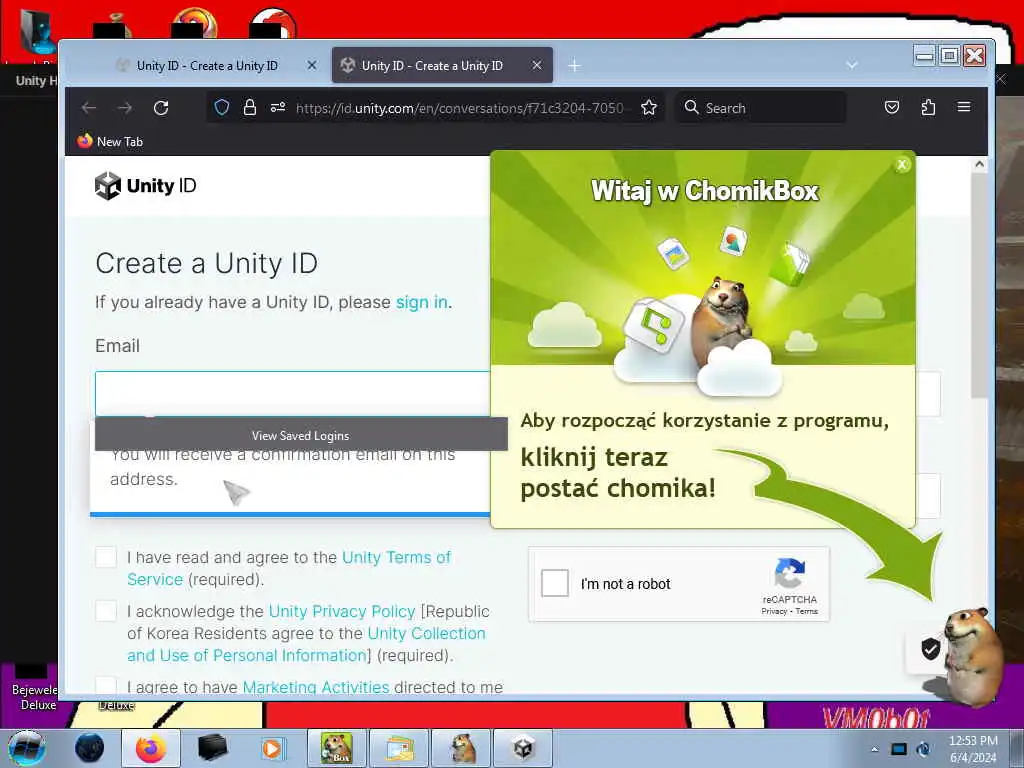This screenshot has height=768, width=1024.
Task: Click the Firefox forward arrow
Action: point(125,108)
